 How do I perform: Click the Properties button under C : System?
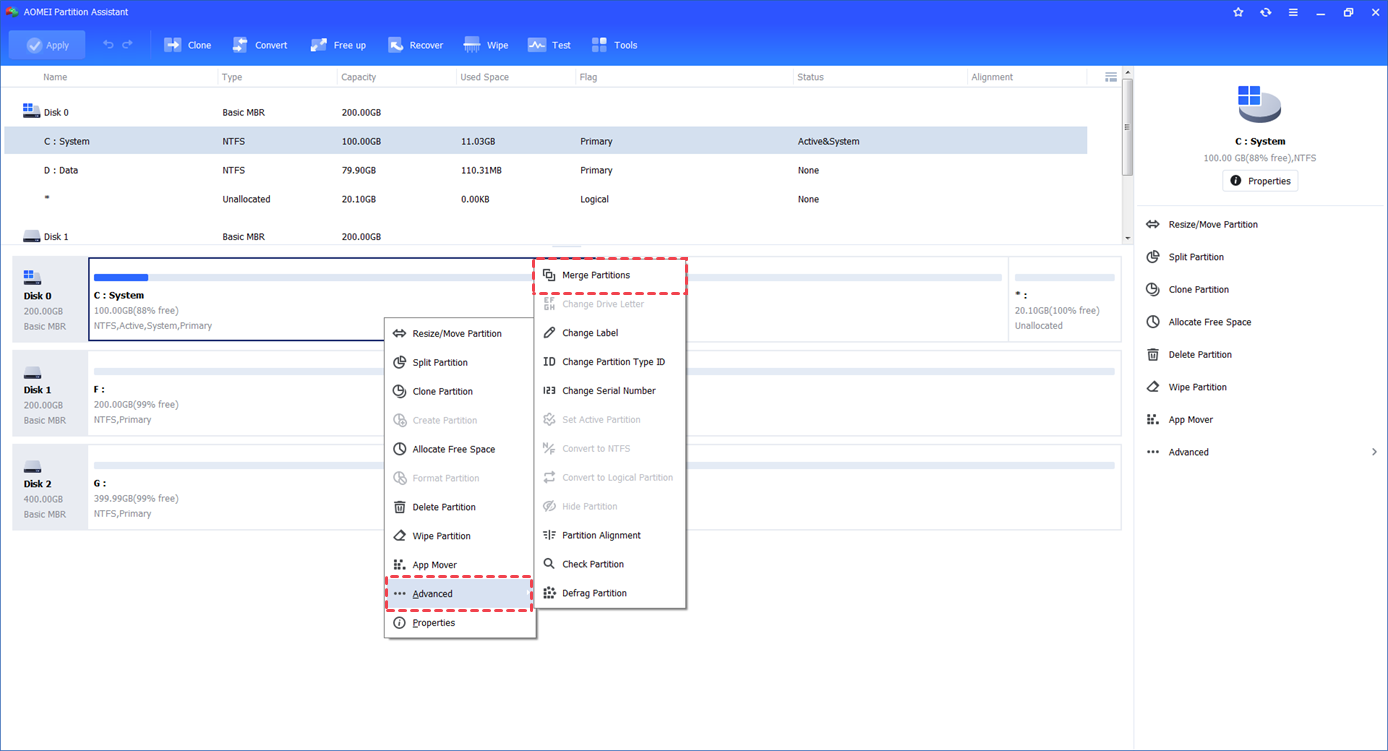[x=1260, y=181]
